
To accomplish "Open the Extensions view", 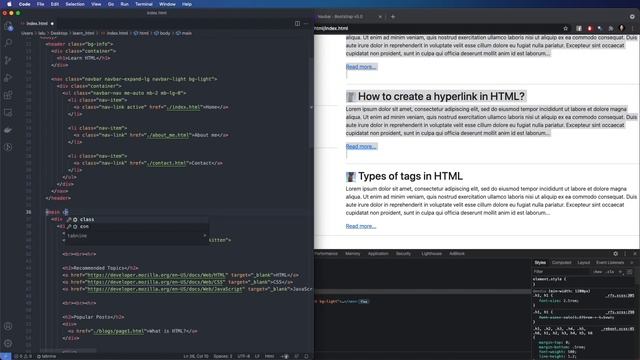I will pos(8,95).
